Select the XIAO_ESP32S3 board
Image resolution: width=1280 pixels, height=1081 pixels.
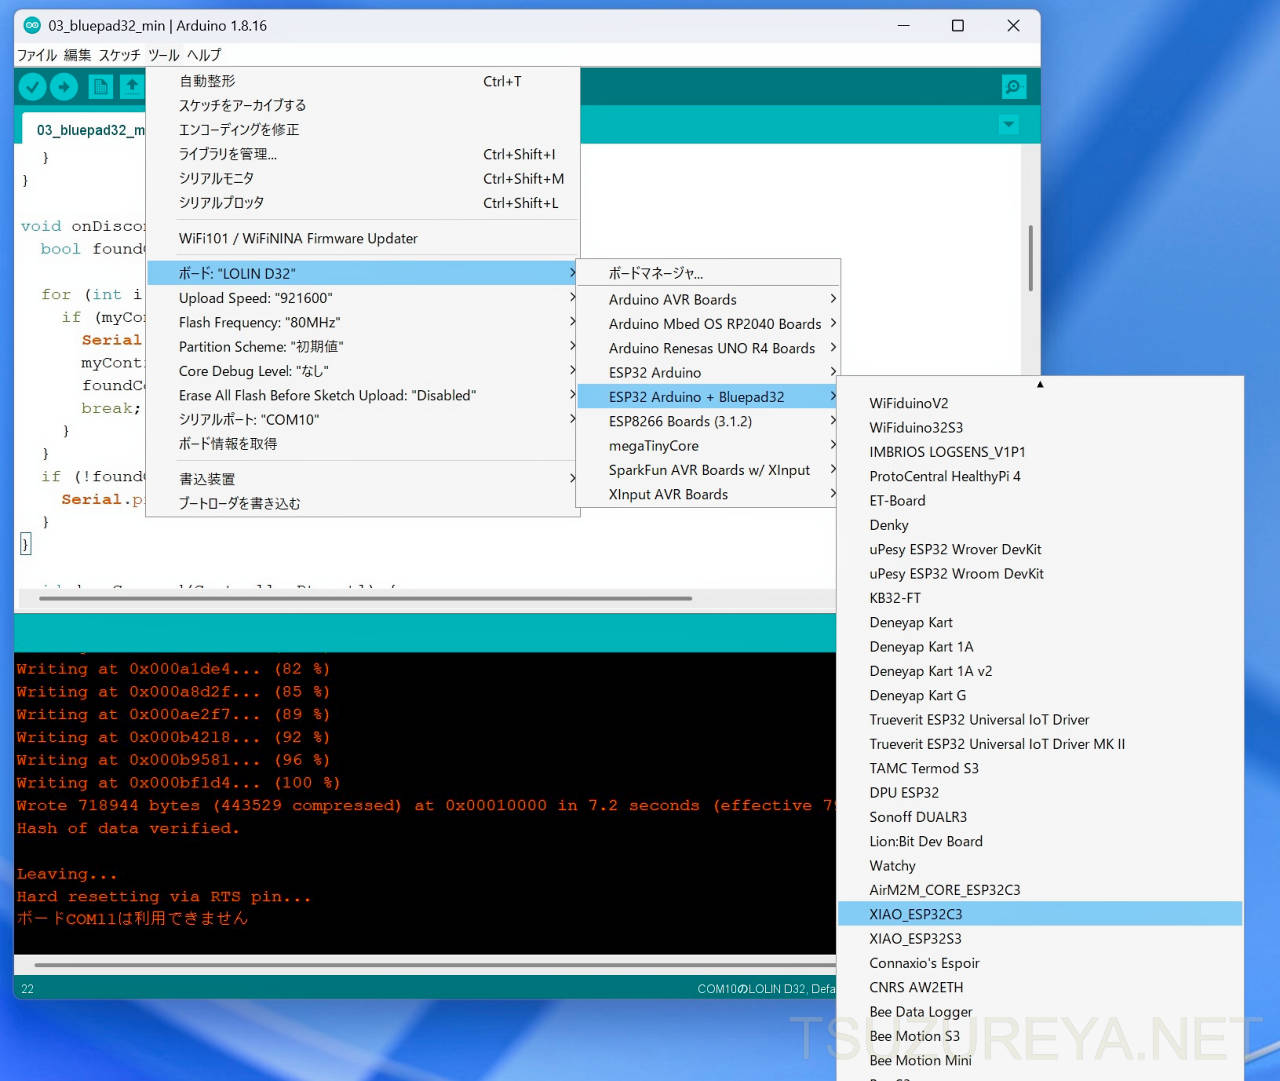[x=1040, y=938]
